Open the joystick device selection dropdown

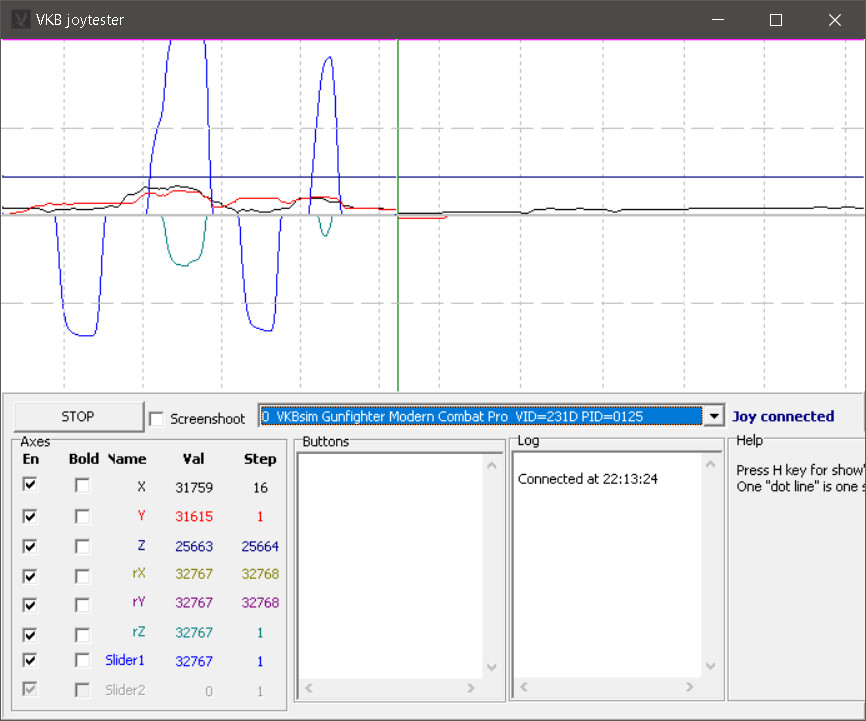pos(714,416)
